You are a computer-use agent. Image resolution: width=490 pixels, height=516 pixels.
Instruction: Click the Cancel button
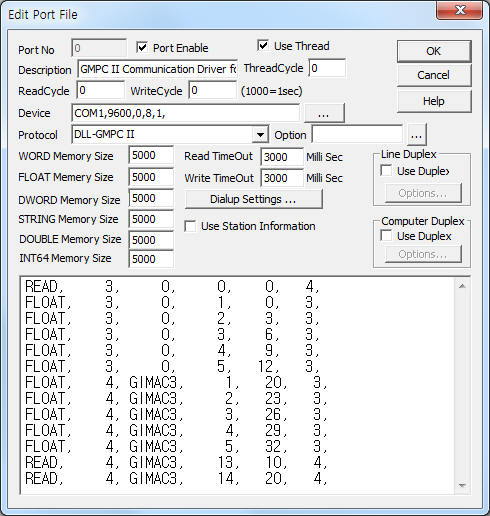[434, 75]
